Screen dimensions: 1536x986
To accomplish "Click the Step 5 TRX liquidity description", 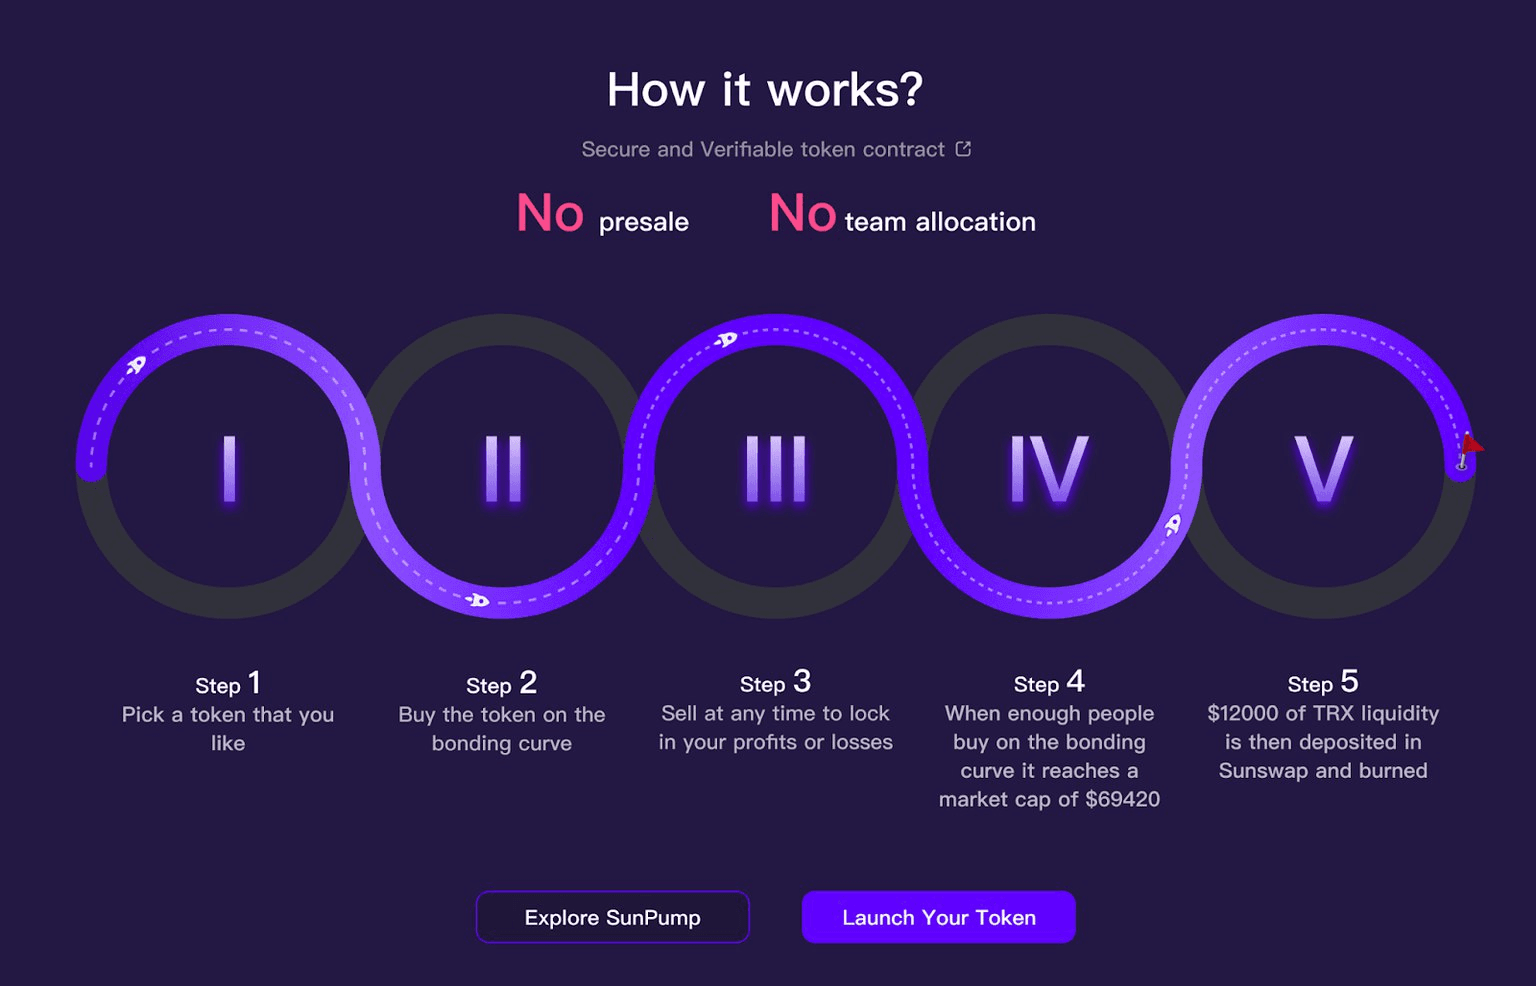I will (x=1323, y=742).
